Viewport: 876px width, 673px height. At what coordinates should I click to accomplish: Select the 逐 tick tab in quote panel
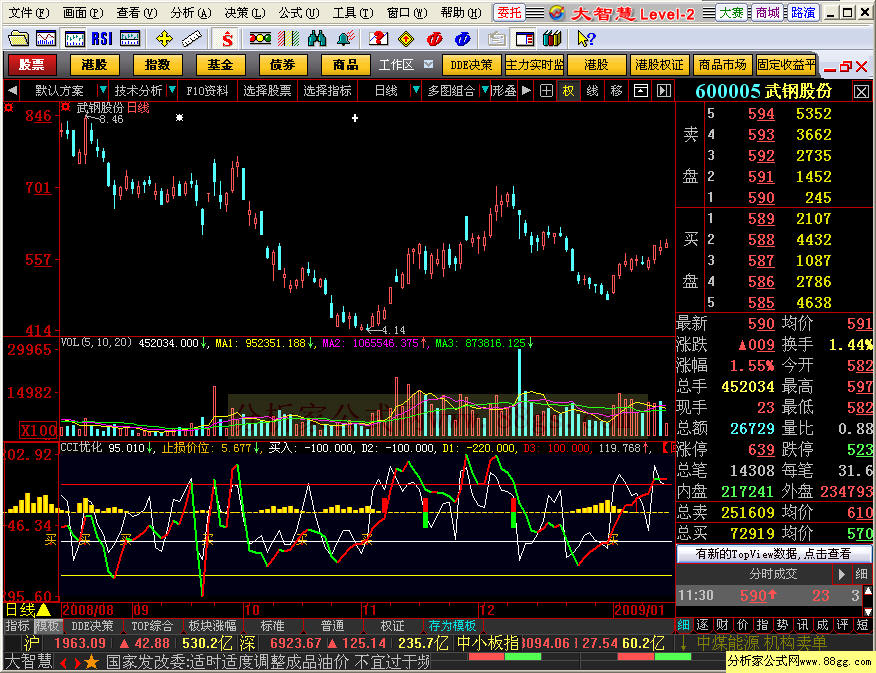pos(702,625)
